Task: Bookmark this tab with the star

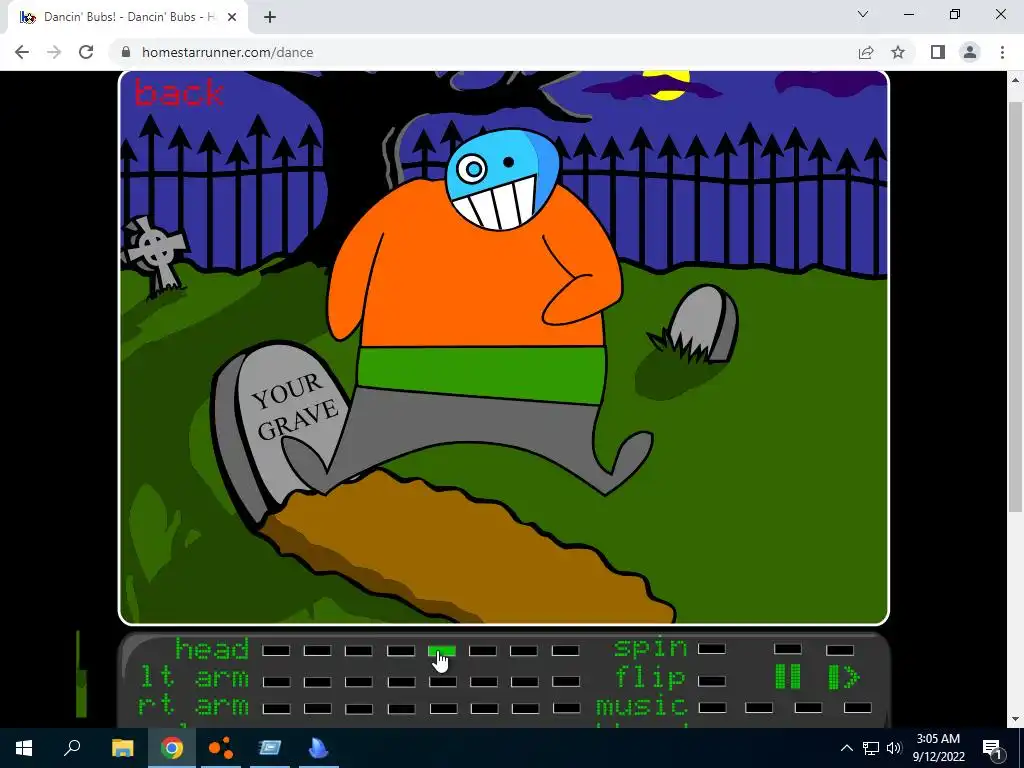Action: 898,52
